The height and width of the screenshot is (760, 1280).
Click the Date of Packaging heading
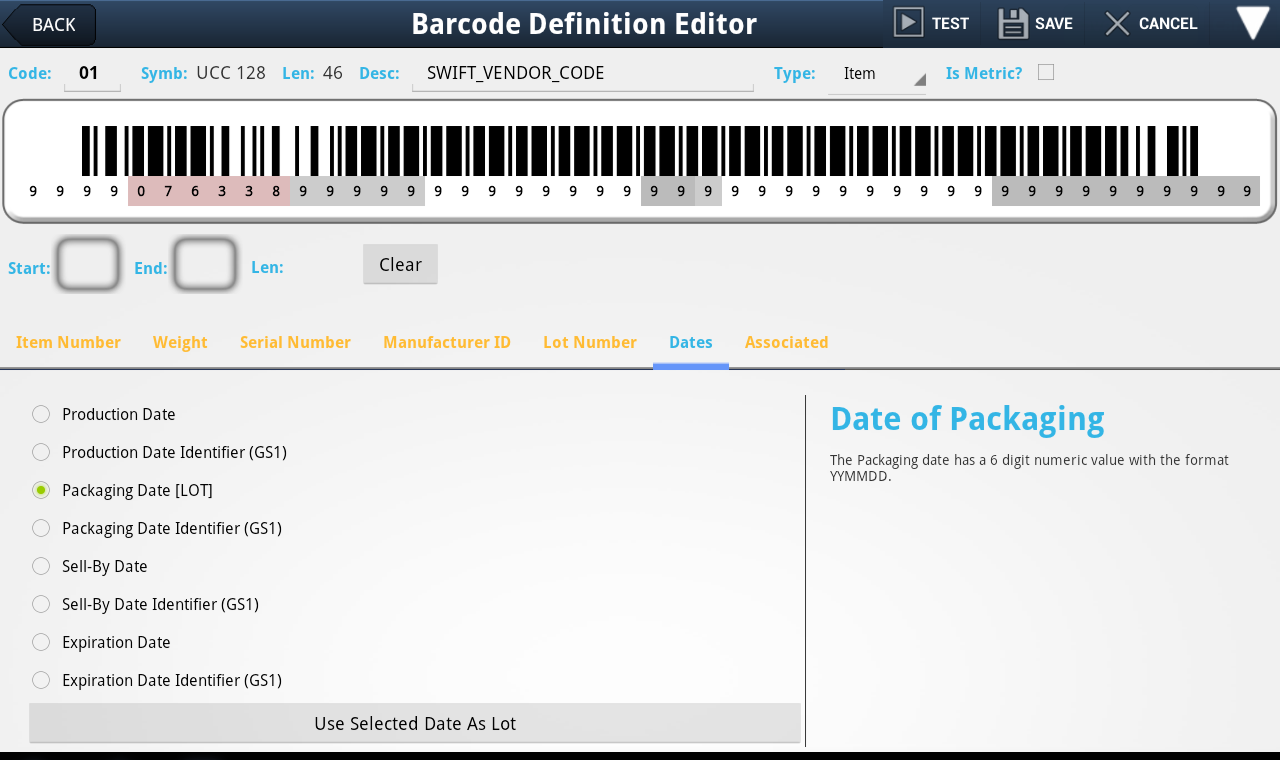point(967,419)
